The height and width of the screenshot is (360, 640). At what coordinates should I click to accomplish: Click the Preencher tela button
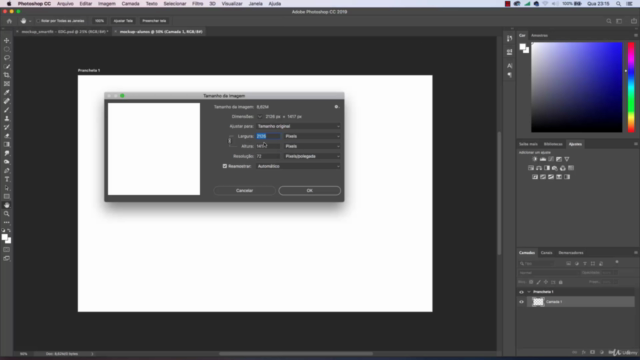coord(154,21)
